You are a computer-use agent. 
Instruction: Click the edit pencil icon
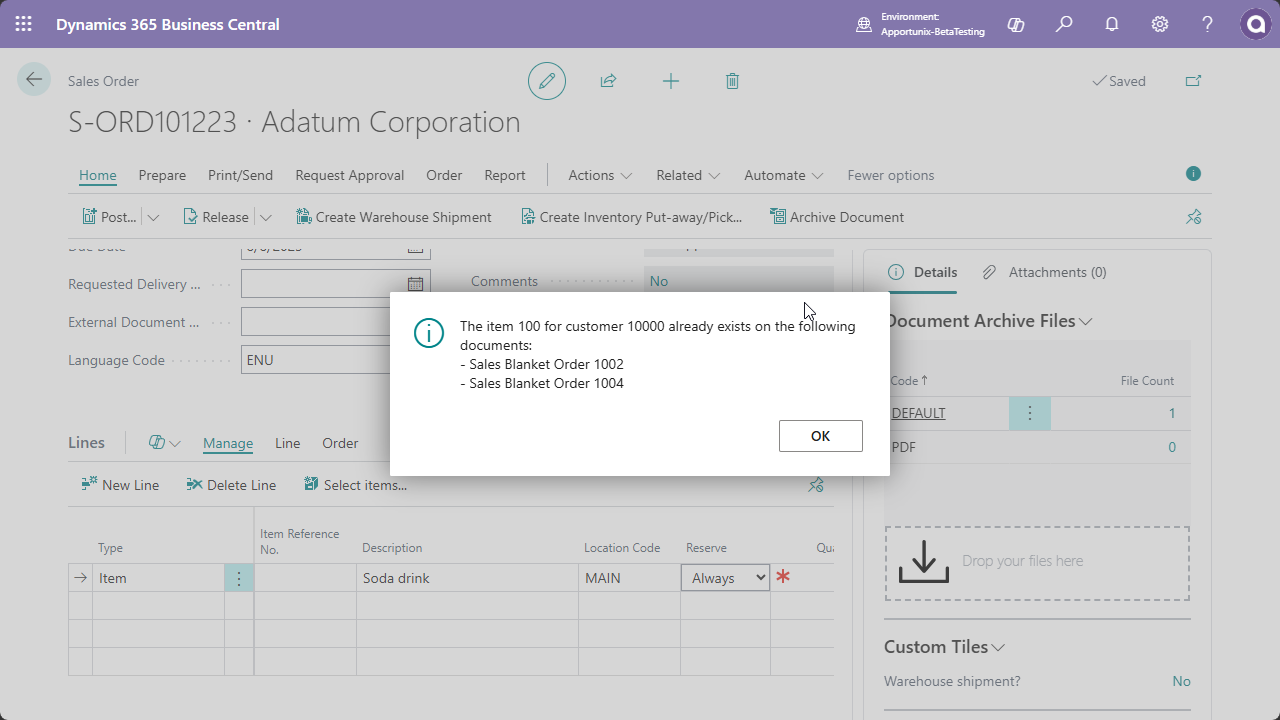(x=547, y=81)
